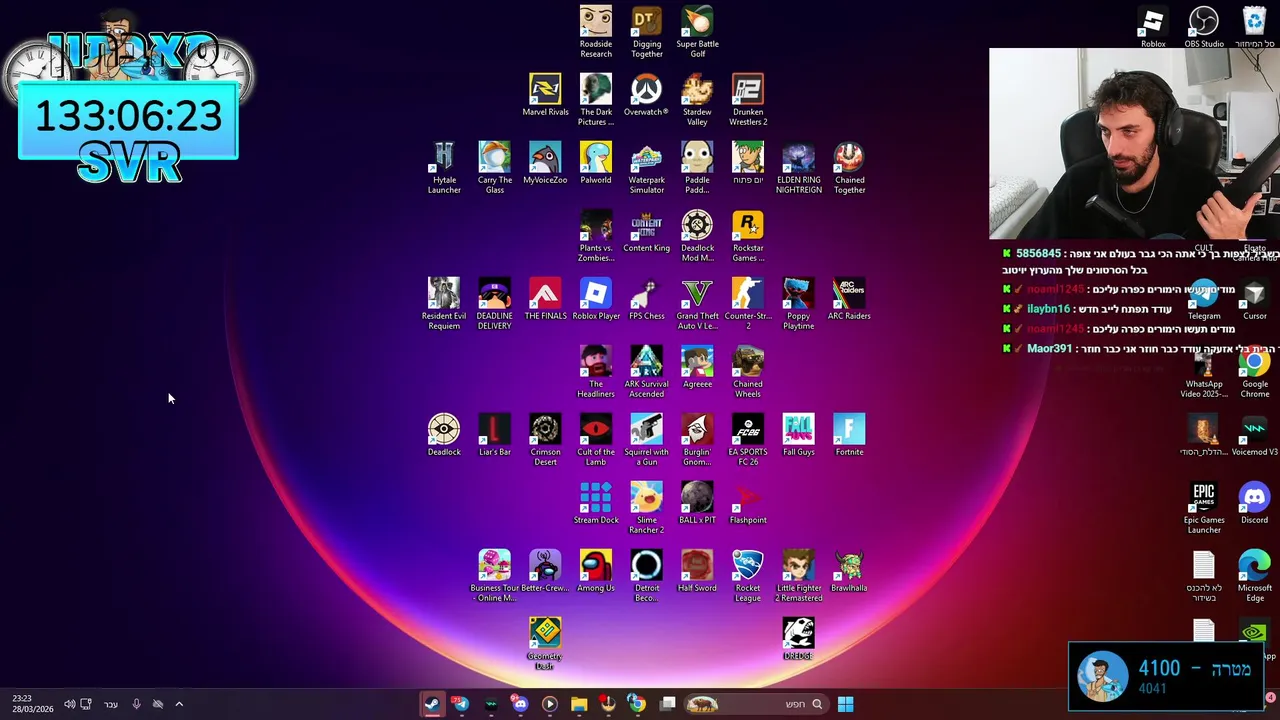This screenshot has height=720, width=1280.
Task: Select the Epic Games Launcher icon
Action: (x=1204, y=508)
